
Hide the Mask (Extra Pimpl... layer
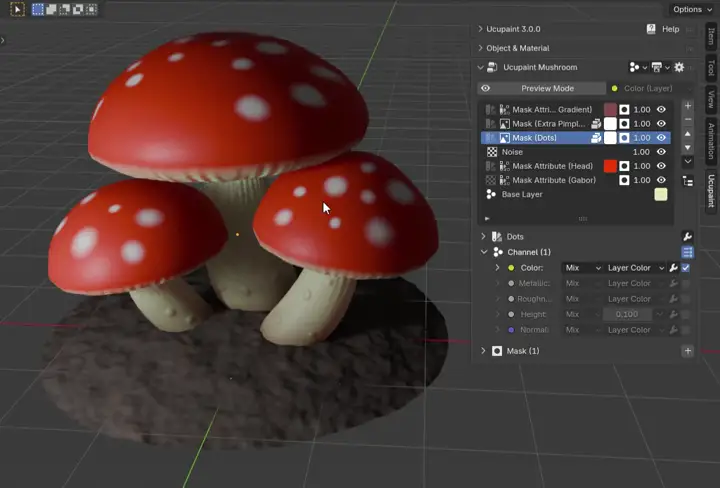point(661,123)
